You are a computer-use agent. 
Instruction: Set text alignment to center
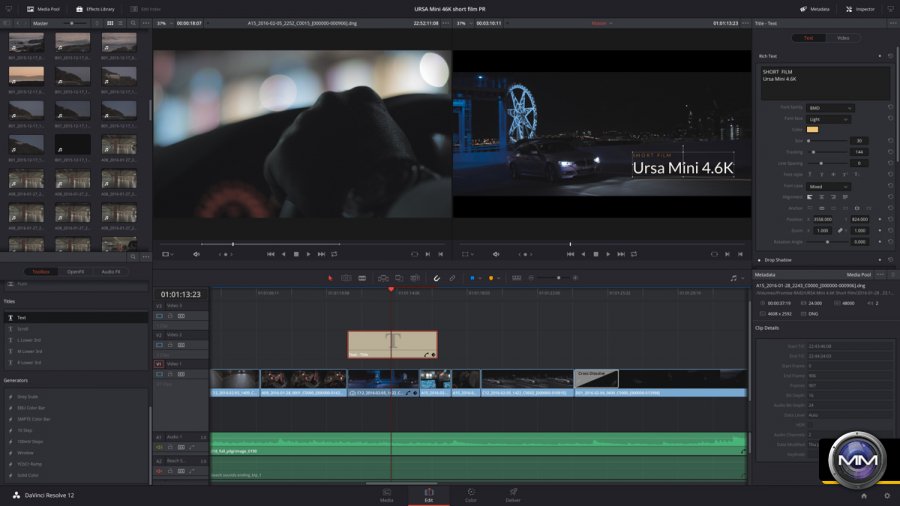point(821,197)
